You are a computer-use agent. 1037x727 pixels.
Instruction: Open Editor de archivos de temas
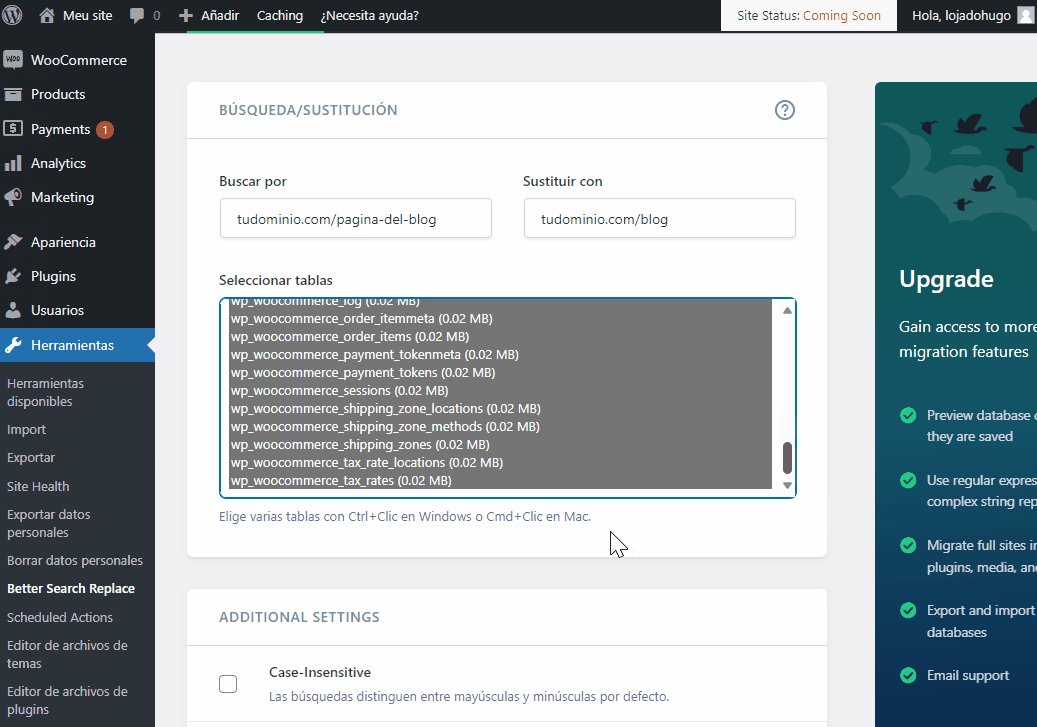coord(67,654)
